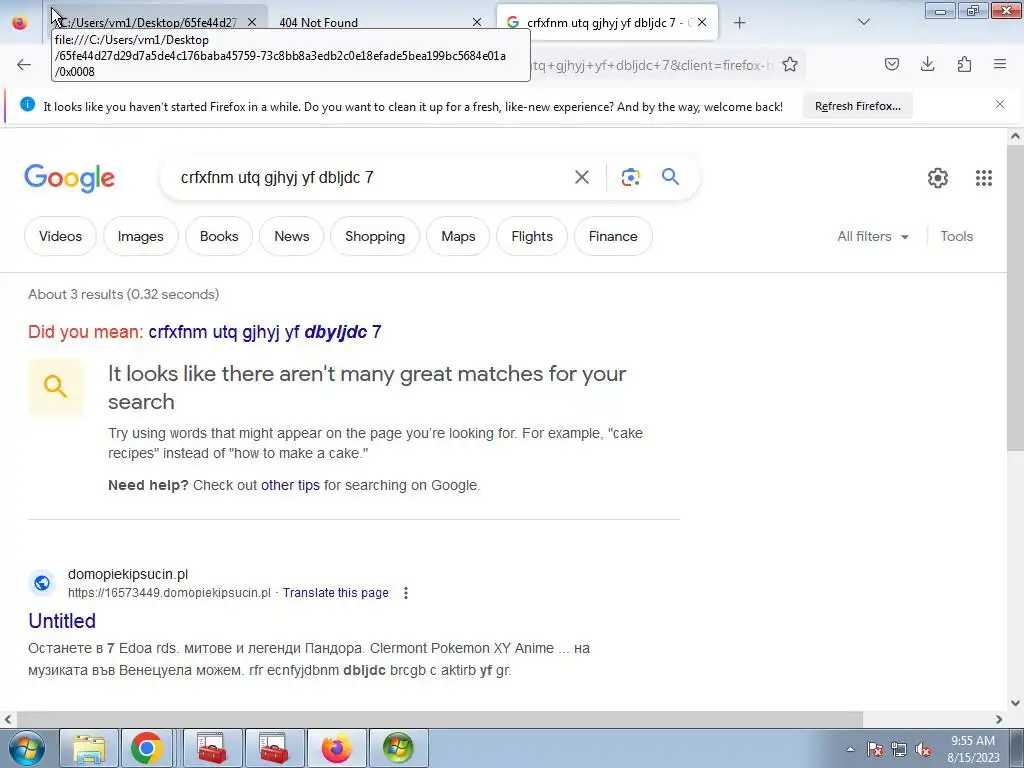
Task: Filter results by Books
Action: (219, 236)
